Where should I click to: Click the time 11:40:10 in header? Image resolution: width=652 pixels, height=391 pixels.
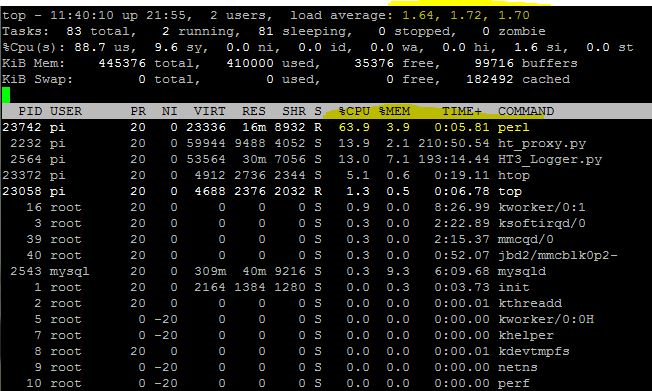click(x=82, y=16)
